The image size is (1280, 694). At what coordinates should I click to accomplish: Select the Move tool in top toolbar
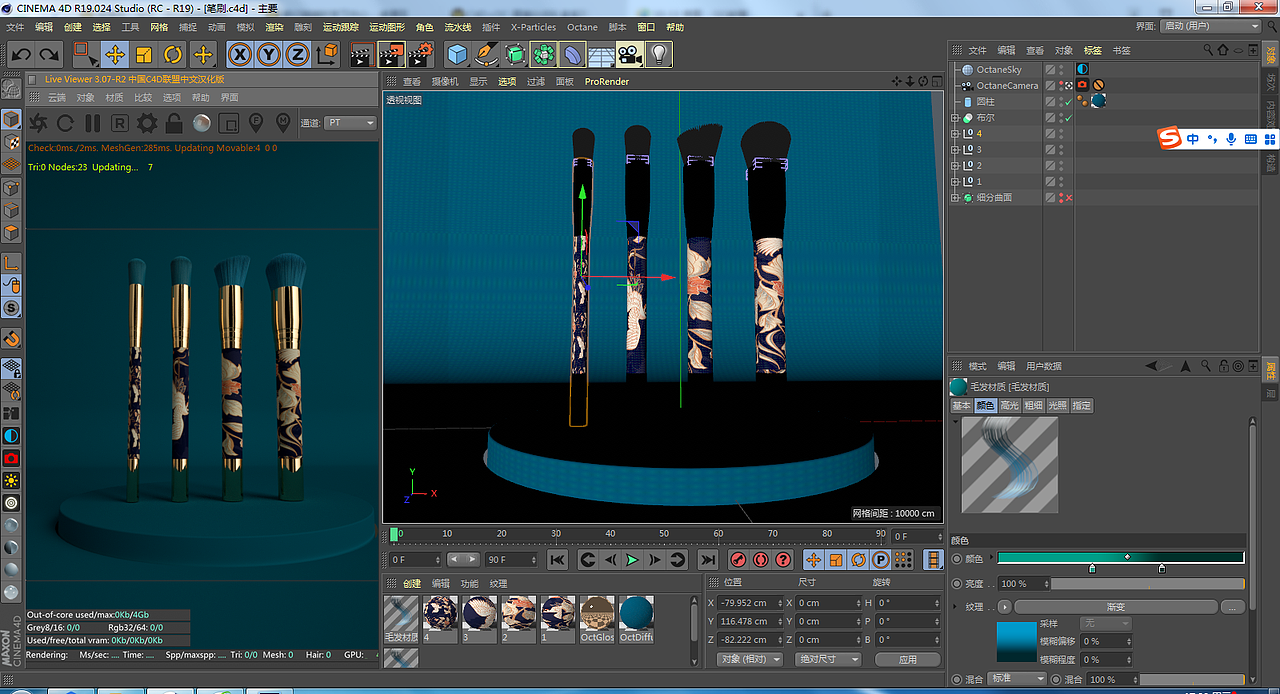click(x=115, y=54)
